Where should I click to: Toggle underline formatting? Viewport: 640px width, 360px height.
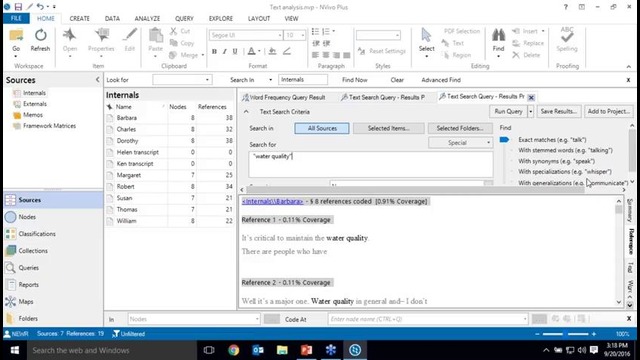(235, 51)
